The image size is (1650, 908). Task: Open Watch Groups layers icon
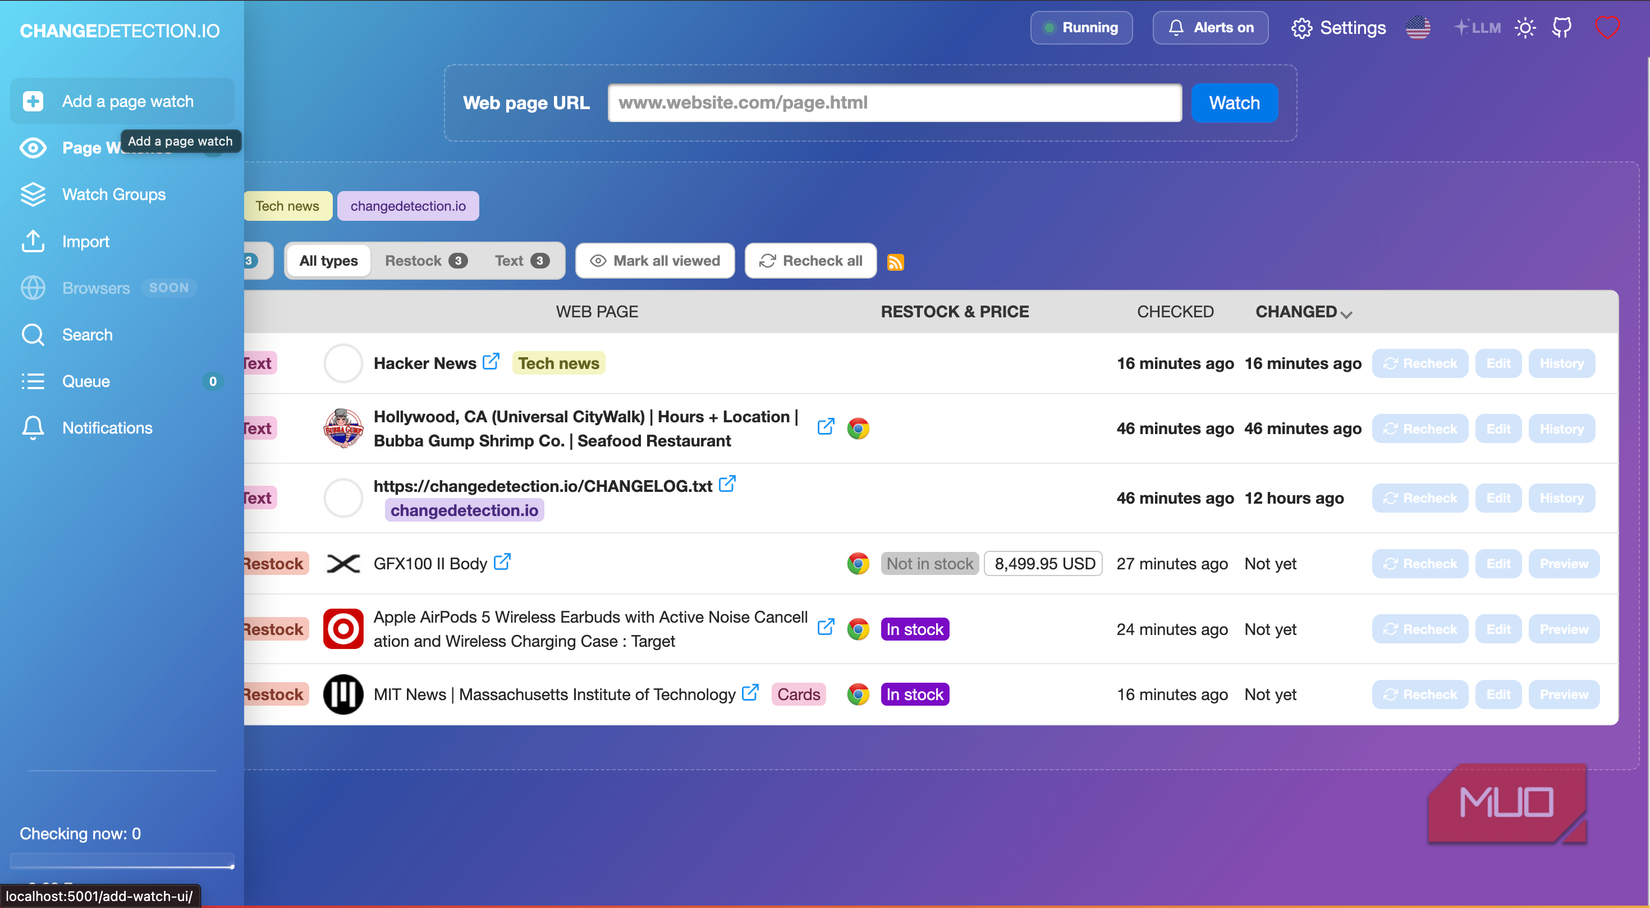pos(33,194)
